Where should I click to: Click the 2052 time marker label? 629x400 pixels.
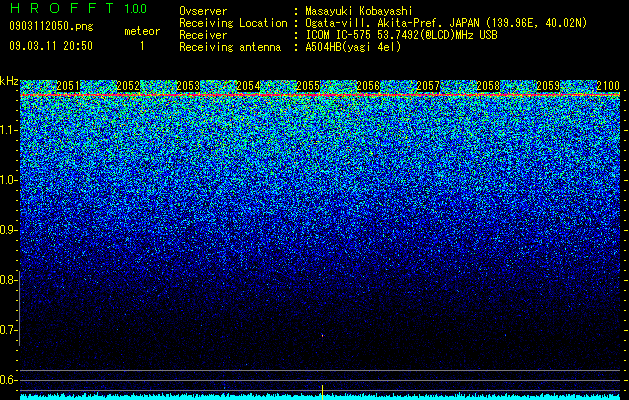click(x=128, y=85)
